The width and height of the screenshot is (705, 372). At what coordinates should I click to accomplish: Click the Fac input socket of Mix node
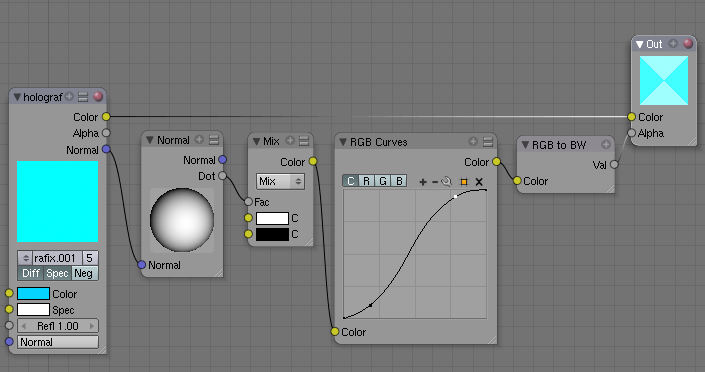[x=248, y=202]
